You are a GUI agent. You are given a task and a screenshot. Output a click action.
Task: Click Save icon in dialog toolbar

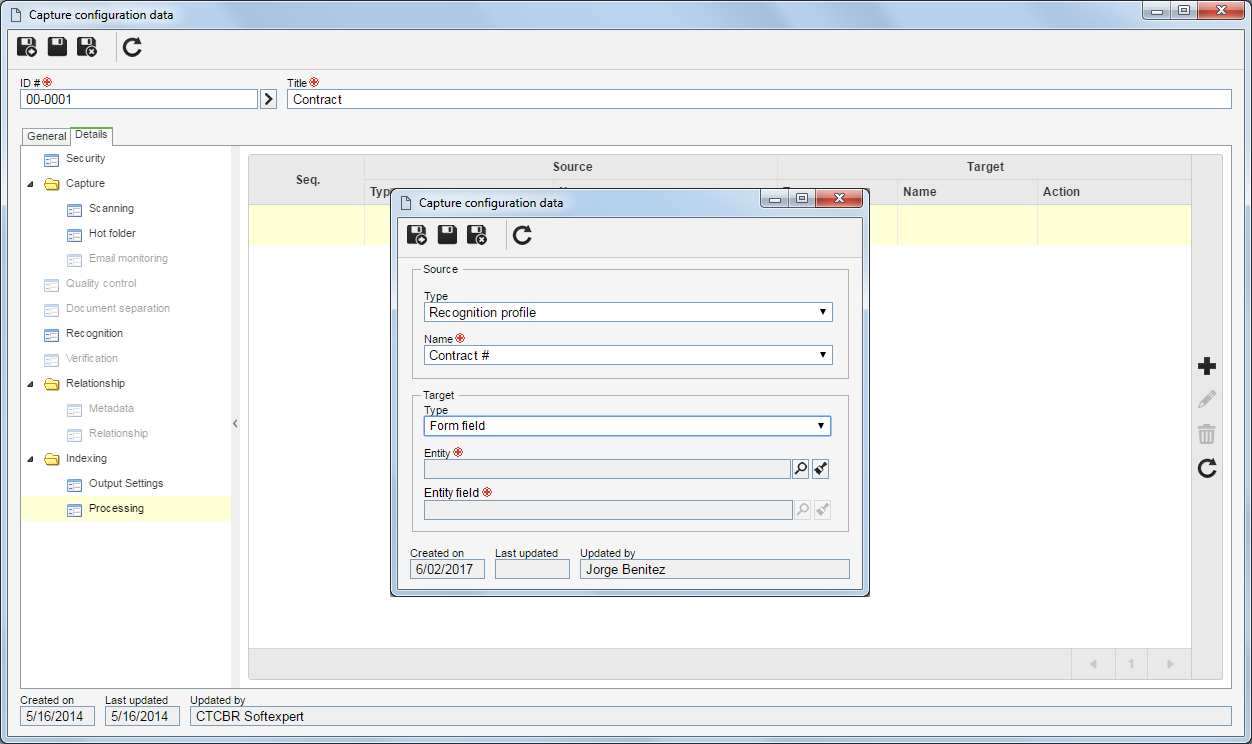pyautogui.click(x=447, y=235)
